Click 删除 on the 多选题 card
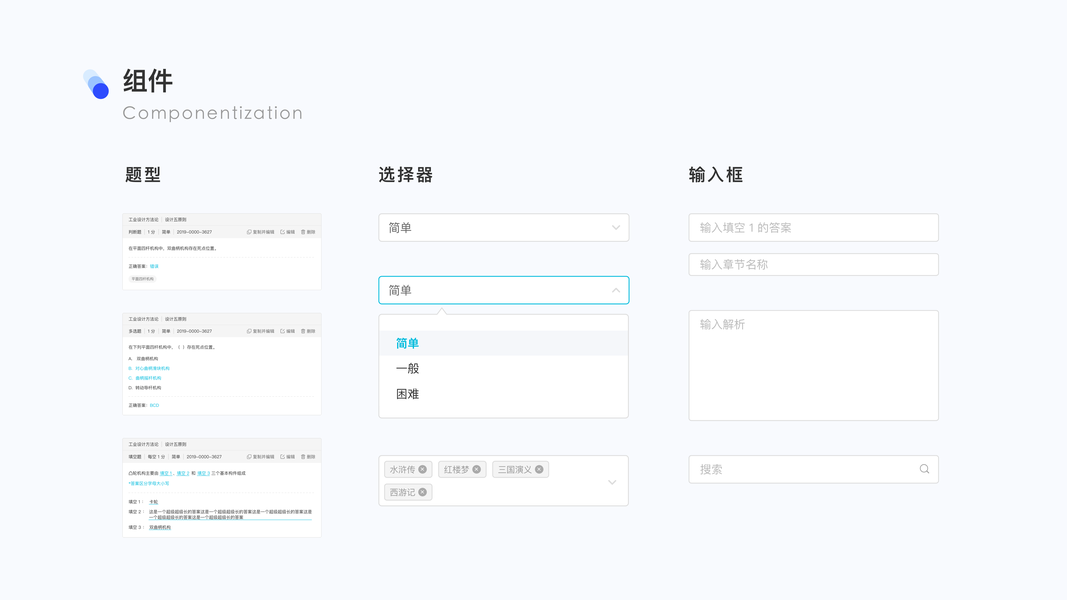1067x600 pixels. (x=308, y=331)
